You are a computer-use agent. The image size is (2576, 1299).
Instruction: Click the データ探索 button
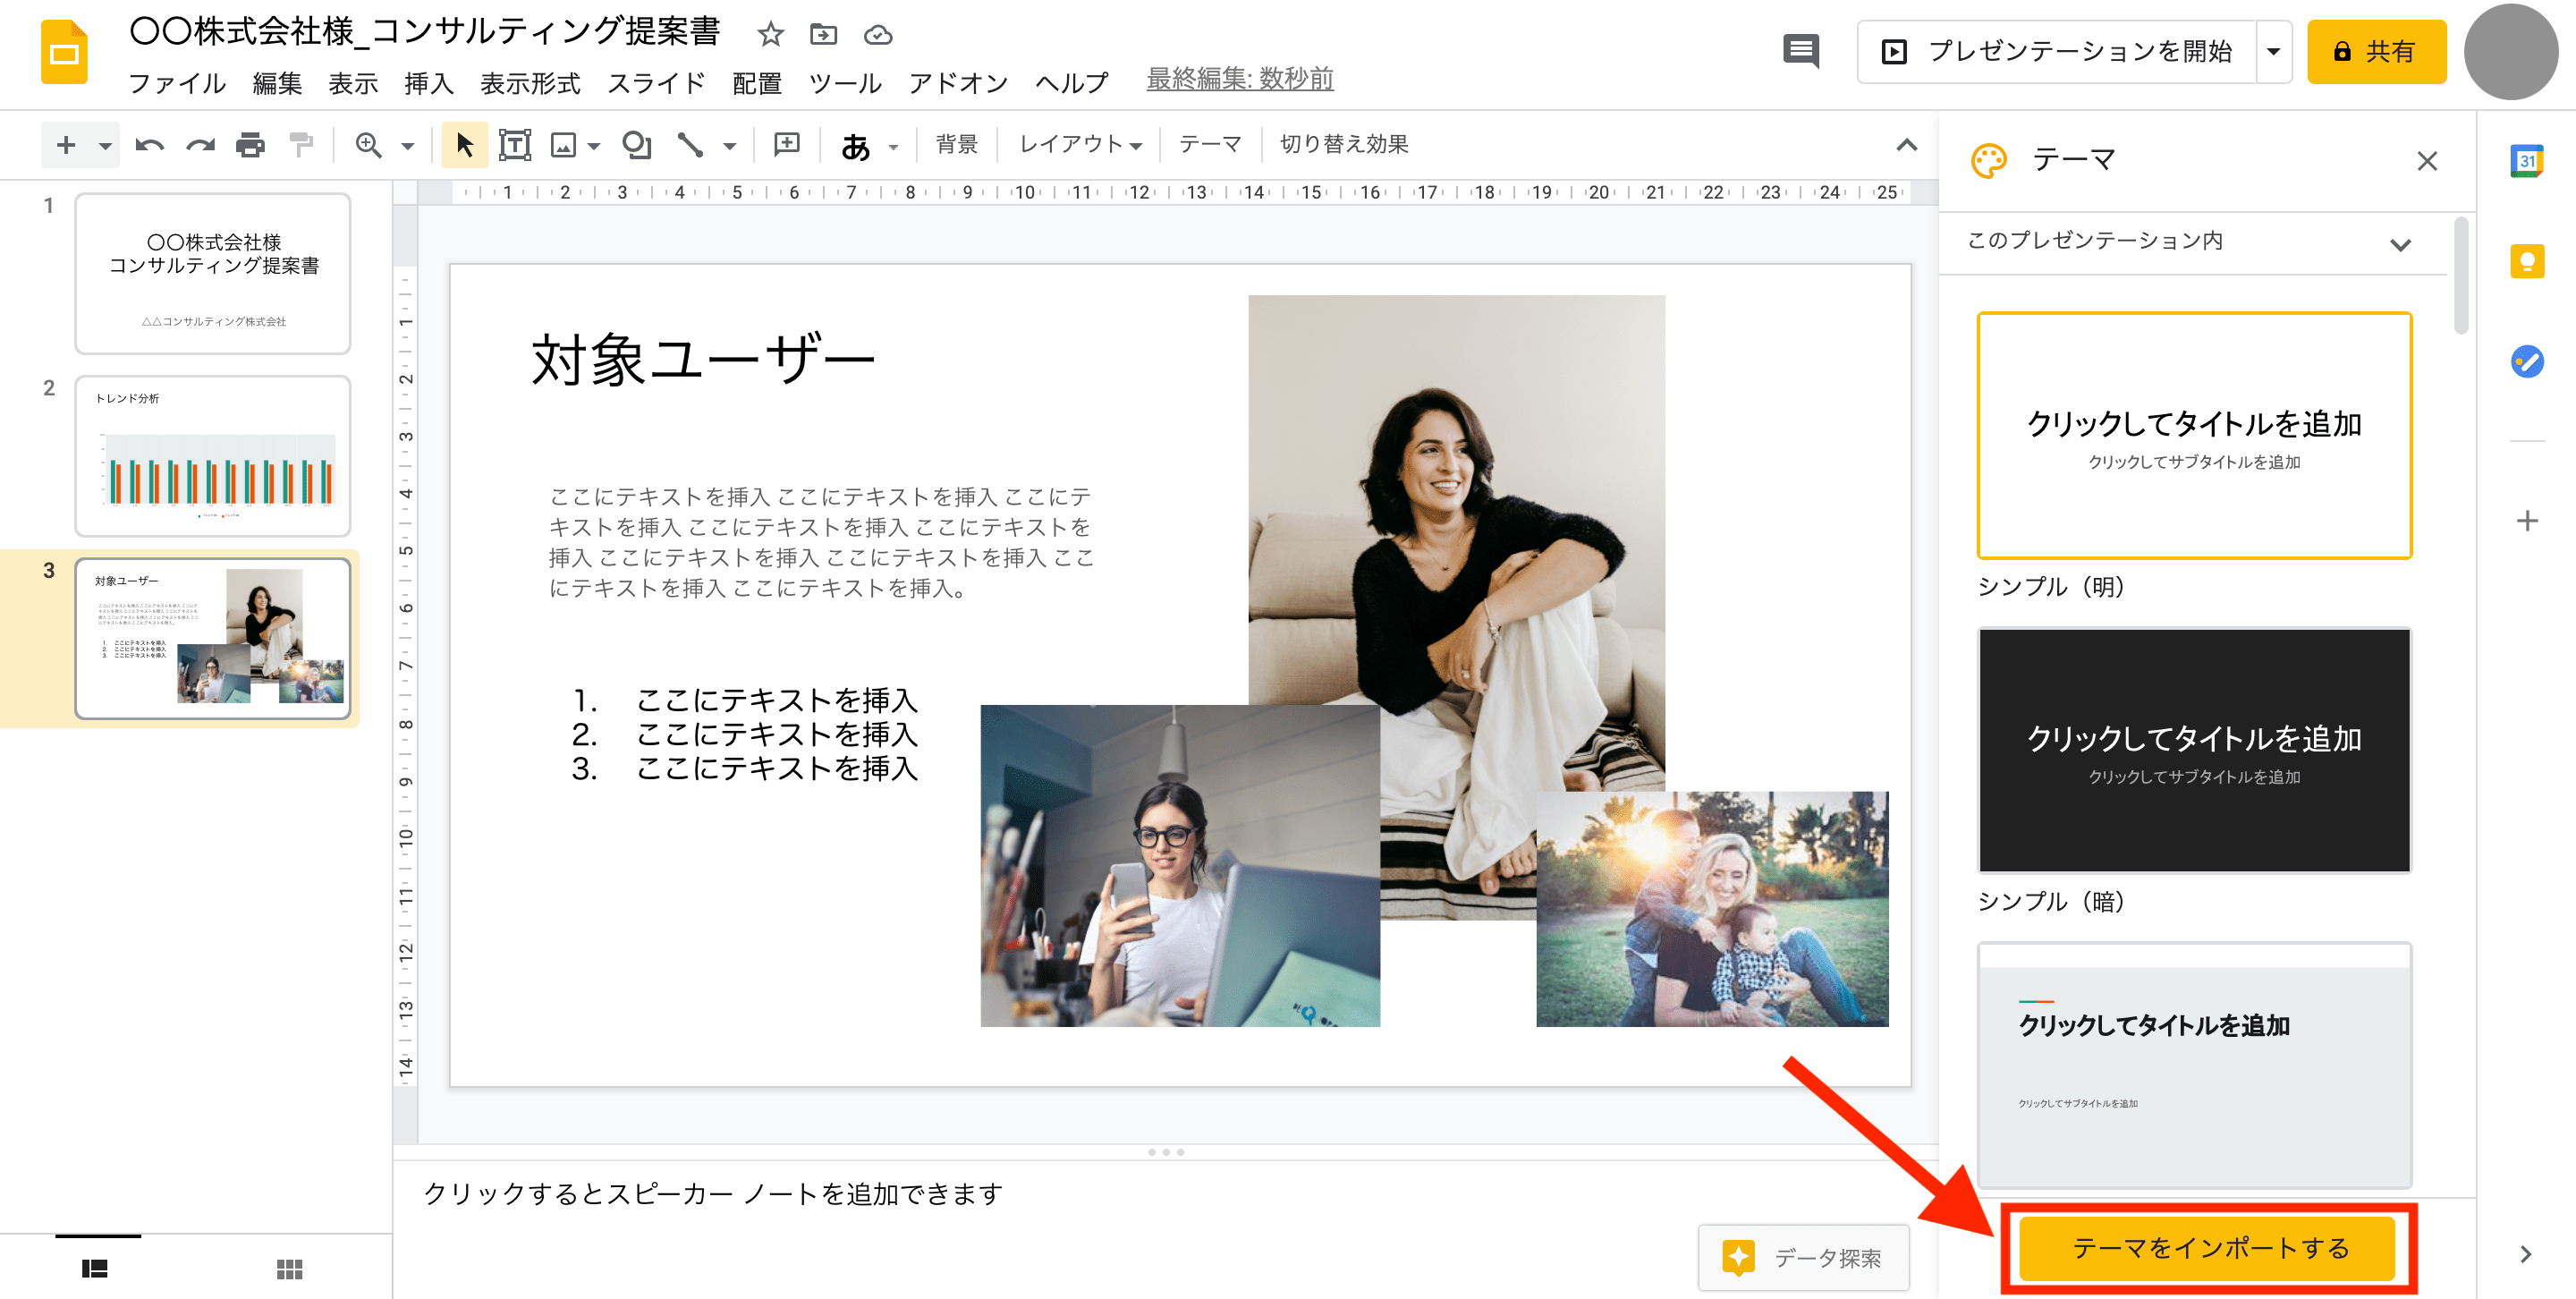(1803, 1257)
